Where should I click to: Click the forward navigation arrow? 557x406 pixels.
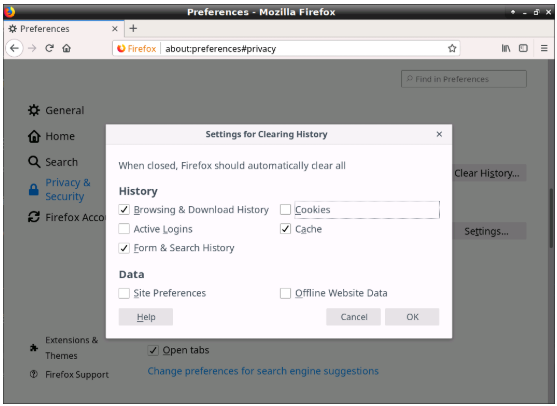click(32, 48)
